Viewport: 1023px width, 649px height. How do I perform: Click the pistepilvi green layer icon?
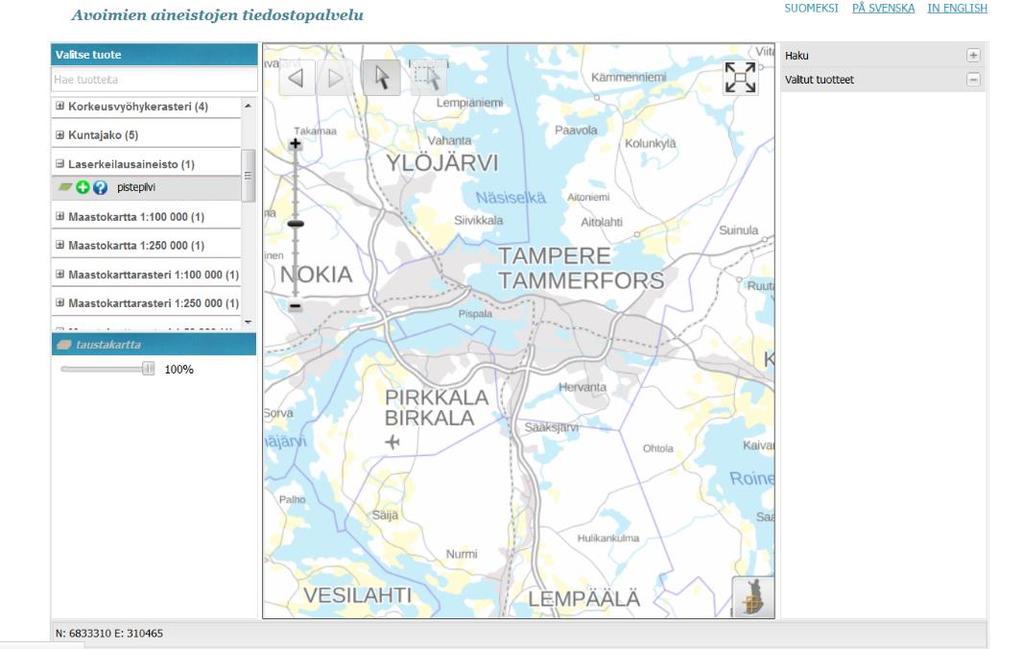(x=65, y=187)
